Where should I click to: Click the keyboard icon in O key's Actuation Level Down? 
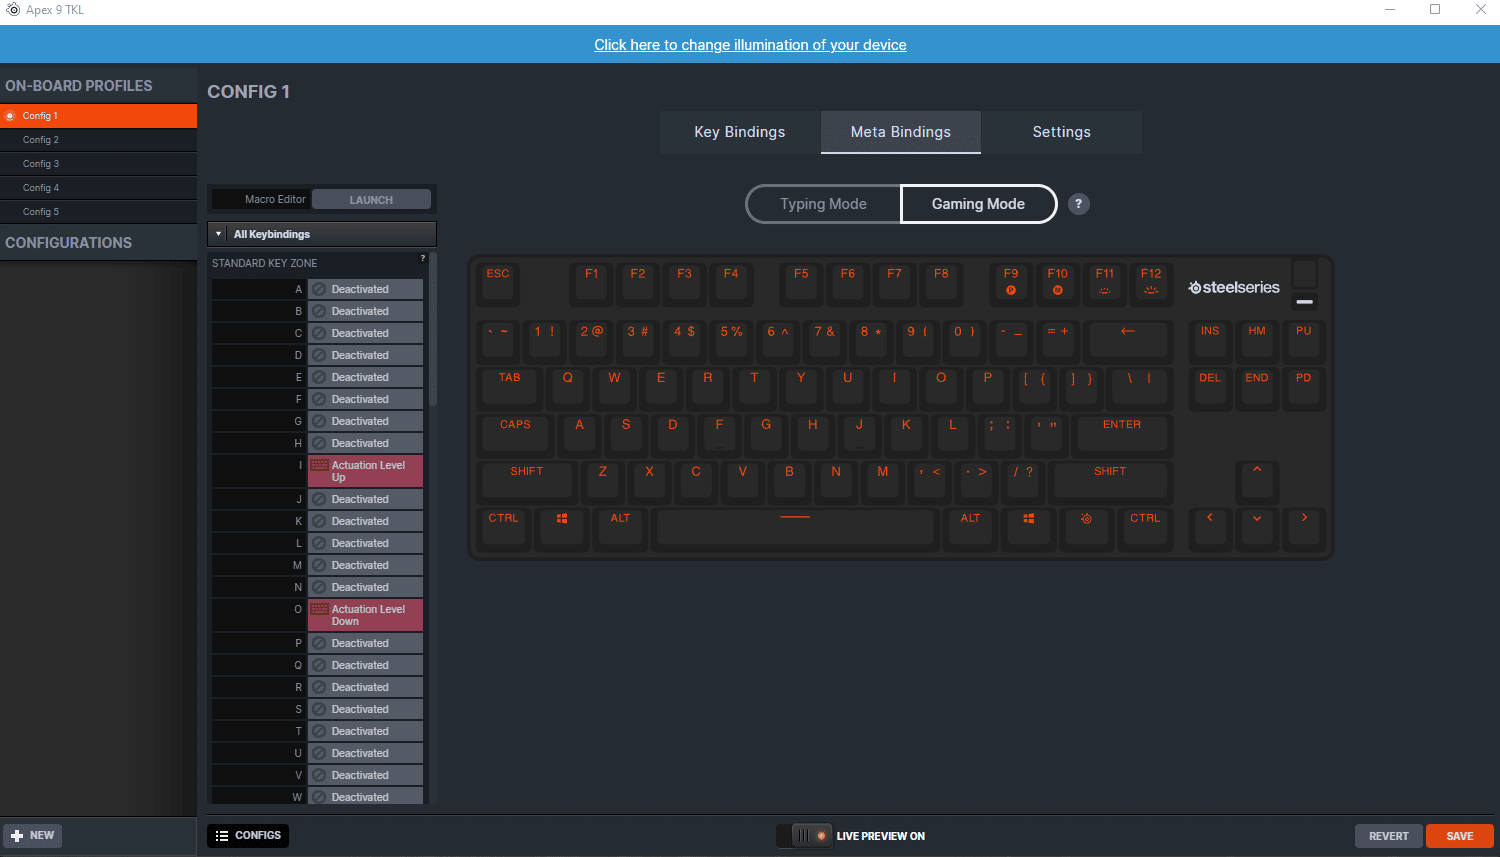320,610
